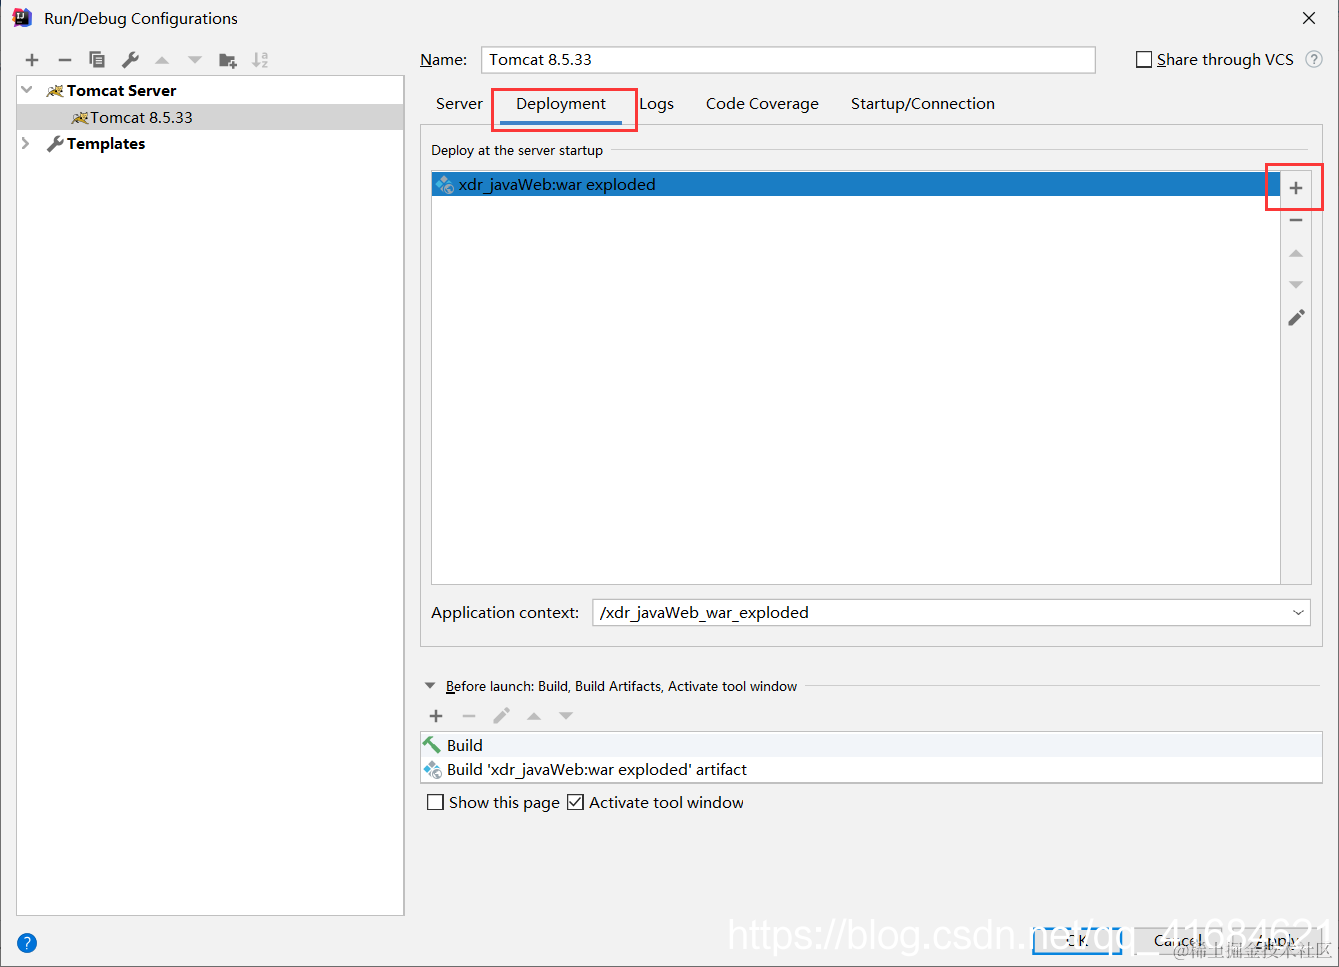Sort configurations alphabetically
This screenshot has width=1339, height=967.
[x=260, y=60]
